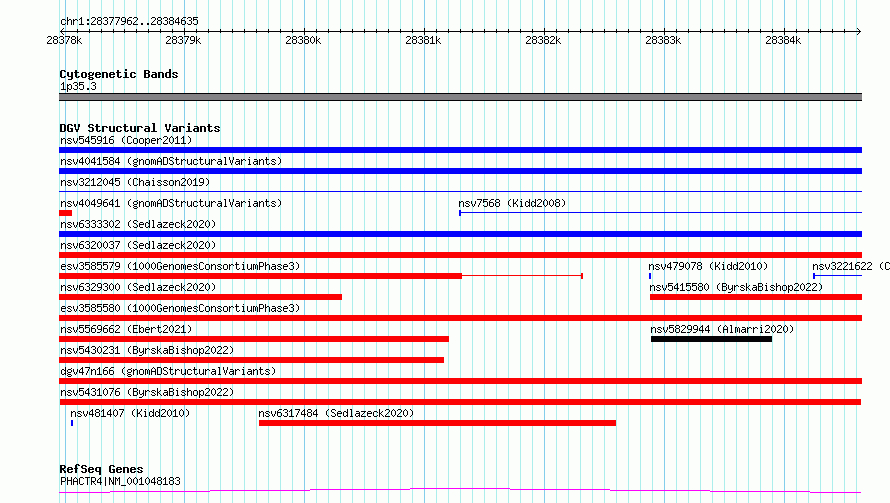Click the red nsv5569662 variant bar
Image resolution: width=890 pixels, height=503 pixels.
click(254, 339)
